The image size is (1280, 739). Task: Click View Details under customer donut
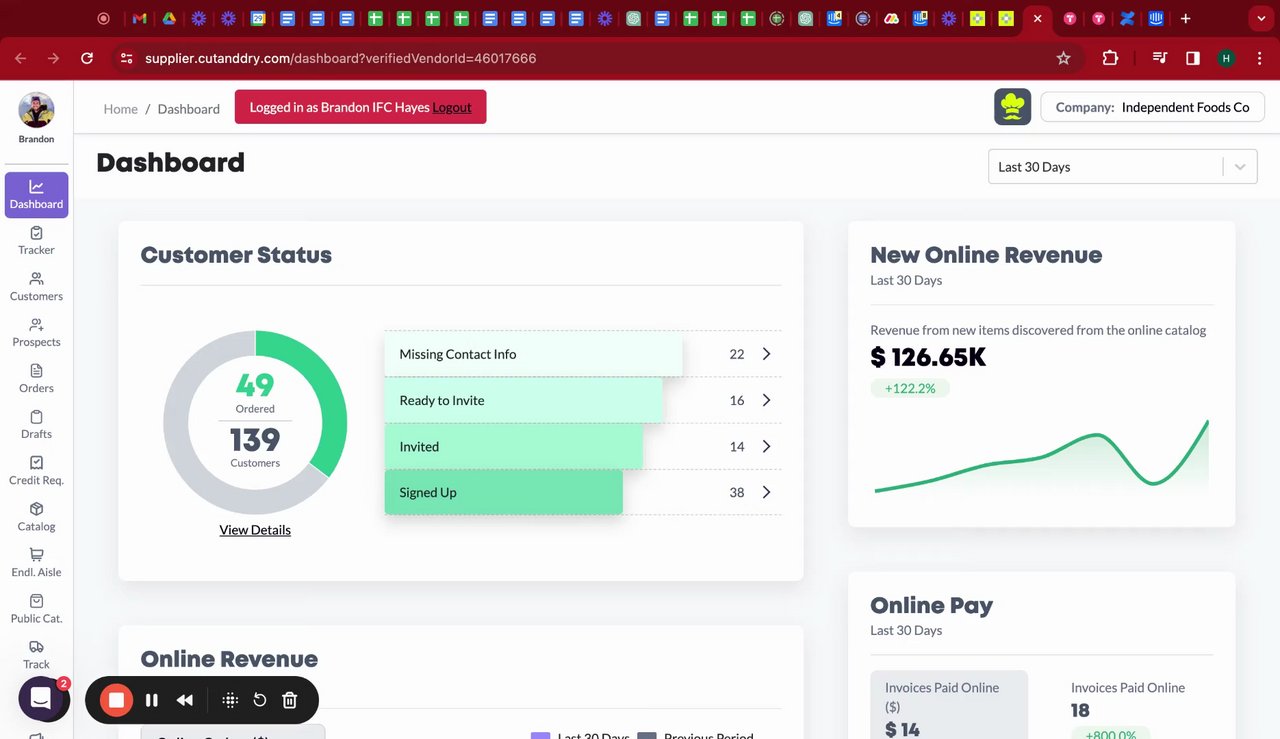(x=255, y=530)
